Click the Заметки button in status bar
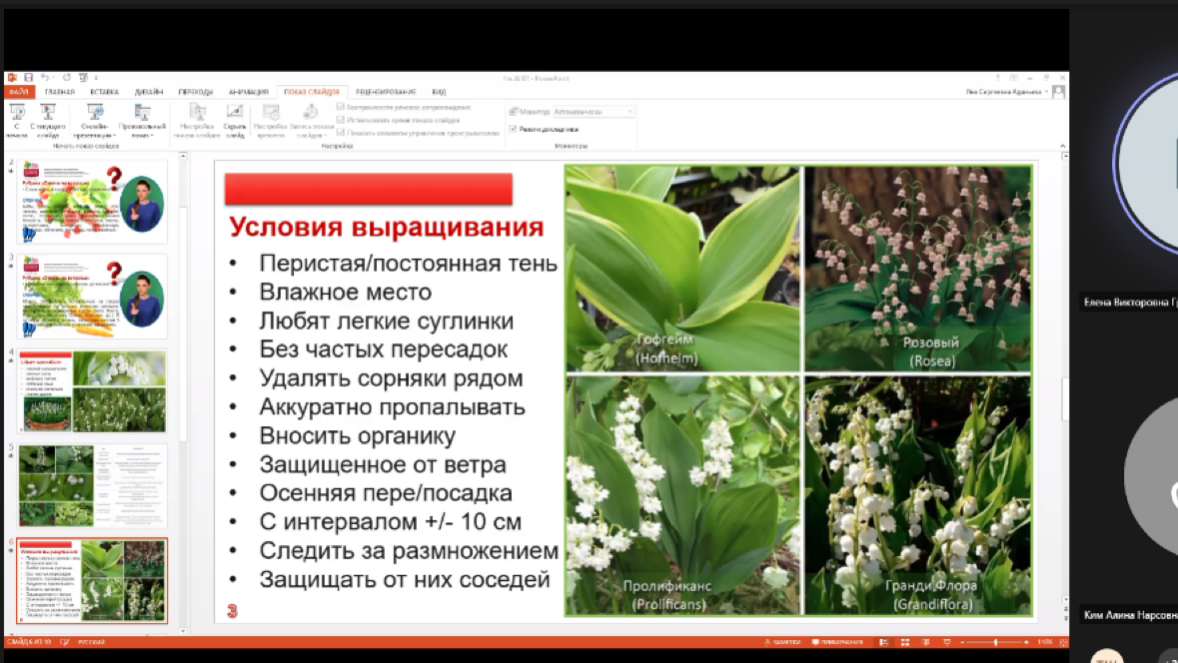This screenshot has width=1178, height=663. [782, 642]
